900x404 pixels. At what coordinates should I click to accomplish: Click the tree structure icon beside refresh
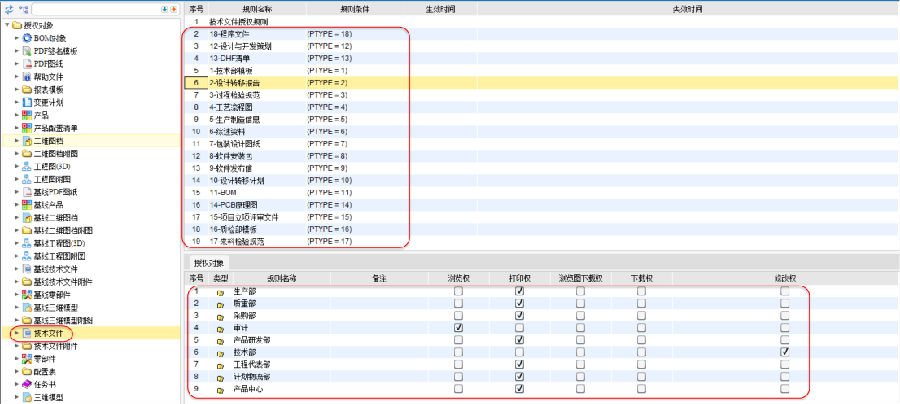[23, 9]
